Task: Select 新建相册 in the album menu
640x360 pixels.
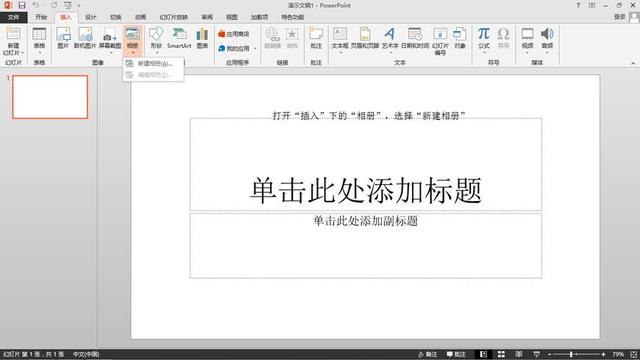Action: [x=153, y=64]
